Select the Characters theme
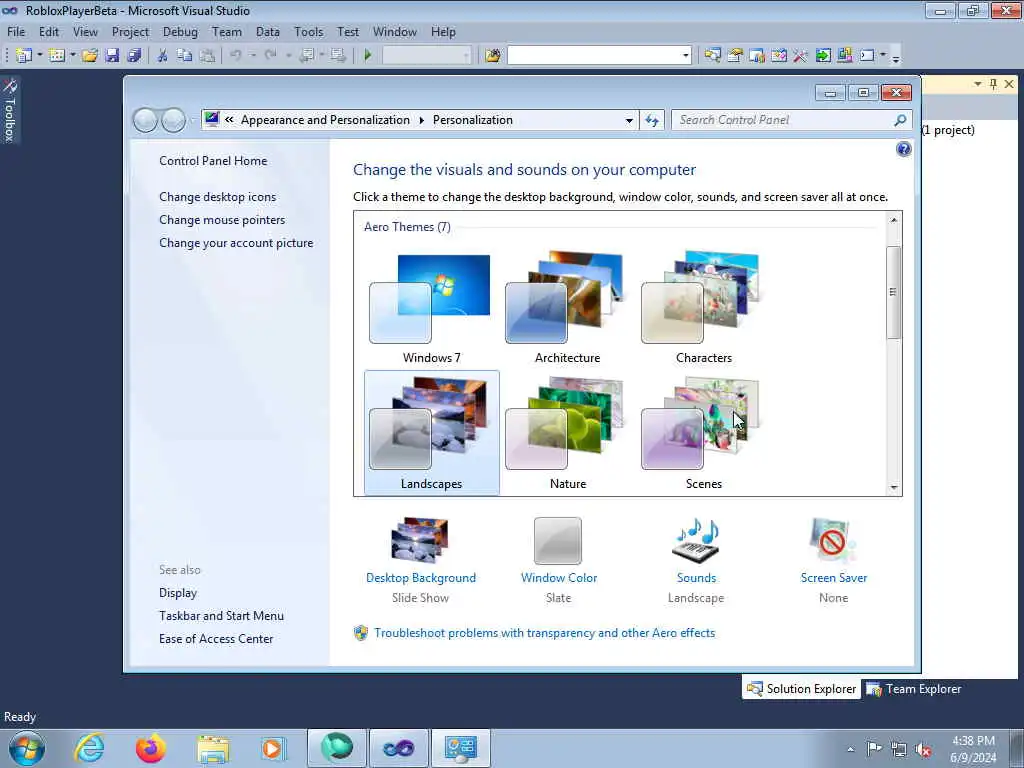Image resolution: width=1024 pixels, height=768 pixels. click(x=703, y=308)
